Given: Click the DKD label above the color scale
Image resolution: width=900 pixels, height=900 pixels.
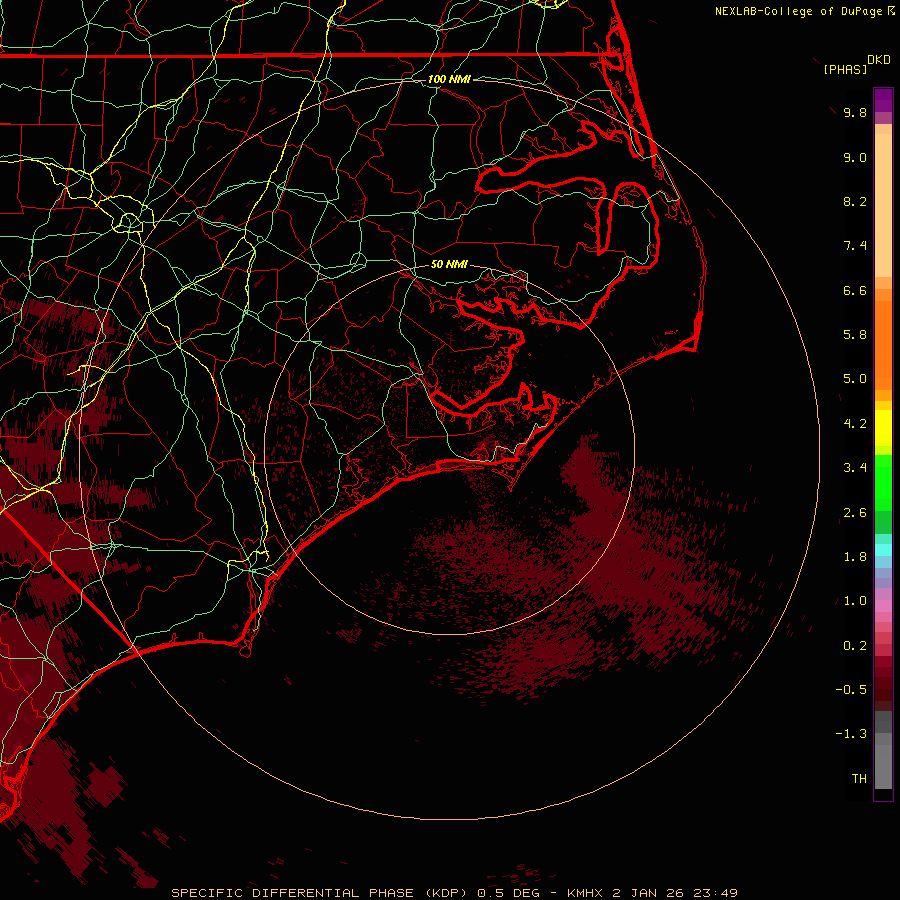Looking at the screenshot, I should tap(879, 60).
